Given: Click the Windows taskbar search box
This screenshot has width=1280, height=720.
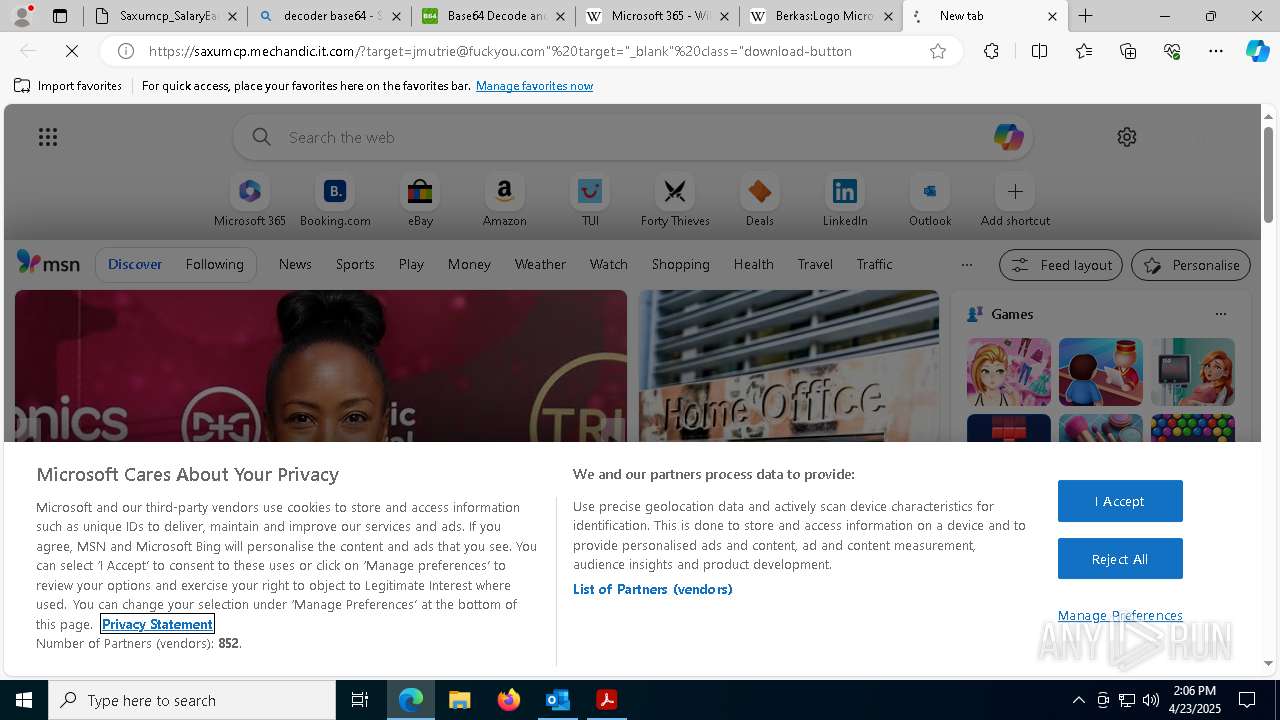Looking at the screenshot, I should coord(192,700).
